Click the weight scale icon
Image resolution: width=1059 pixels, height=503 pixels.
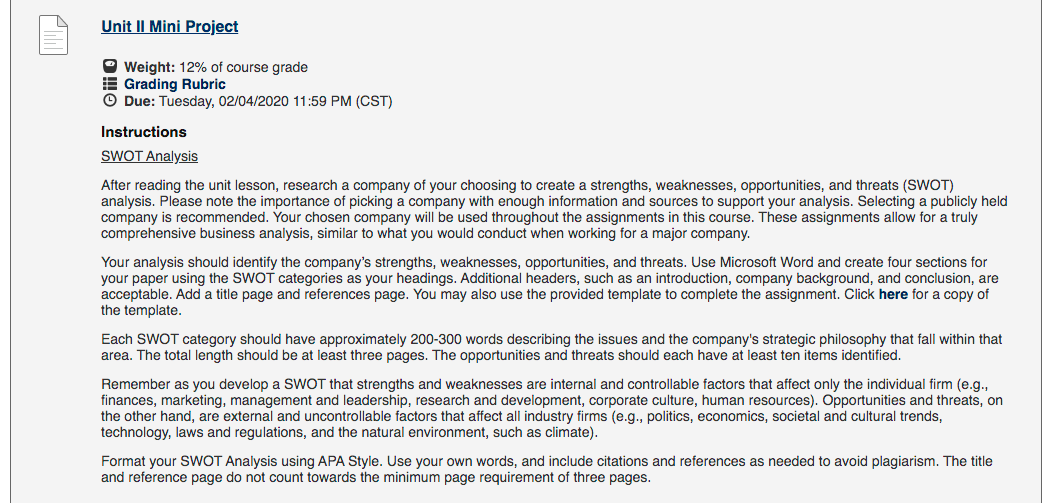(109, 66)
